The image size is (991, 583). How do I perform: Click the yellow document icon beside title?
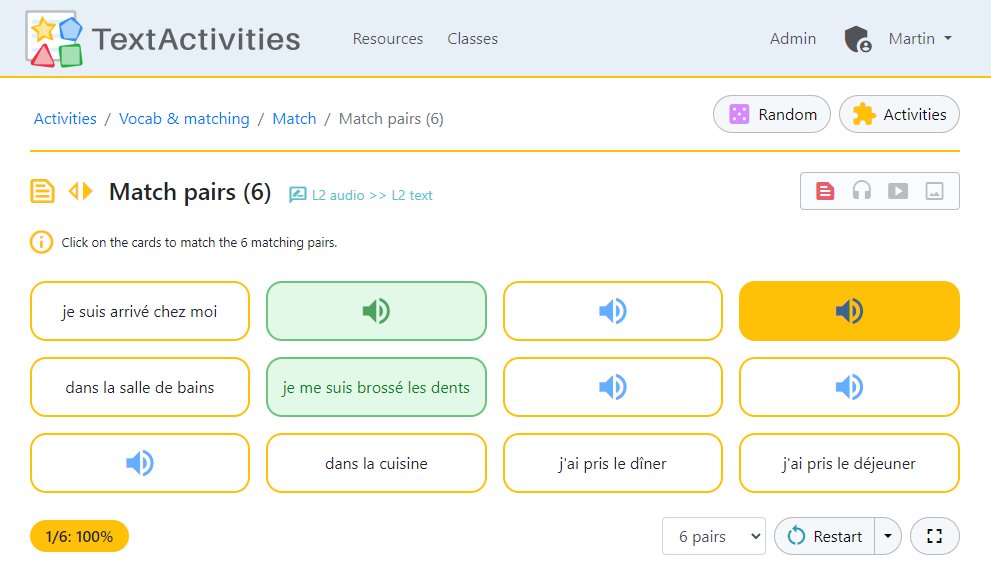(42, 191)
